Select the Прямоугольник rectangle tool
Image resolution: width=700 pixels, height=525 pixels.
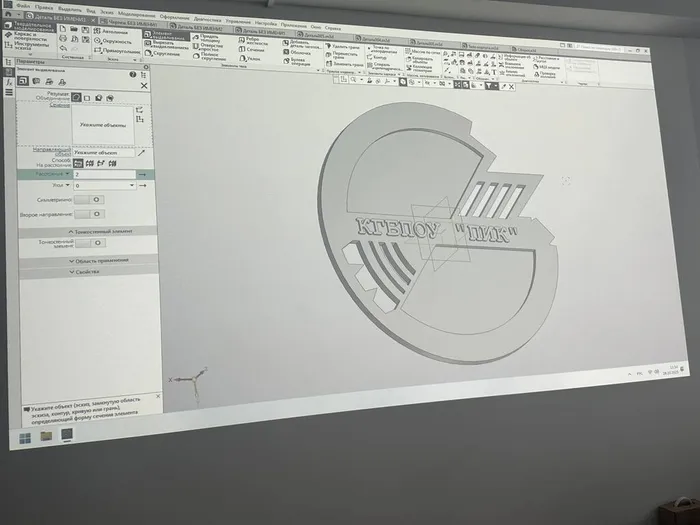(x=117, y=51)
